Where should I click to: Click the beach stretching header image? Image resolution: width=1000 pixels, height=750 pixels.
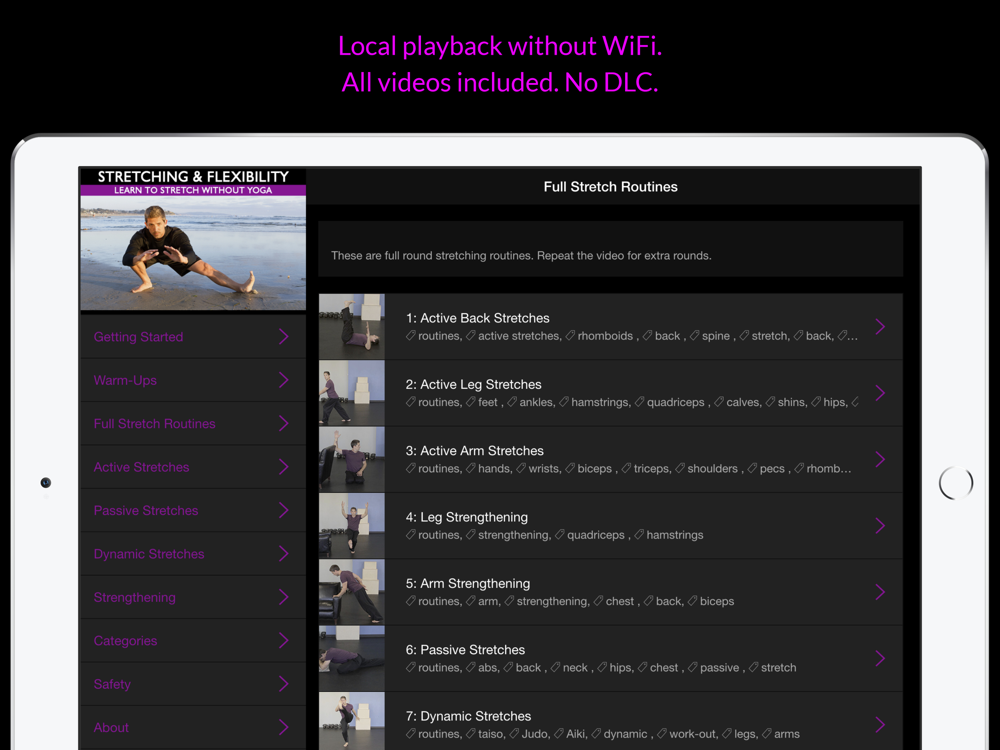pos(193,252)
